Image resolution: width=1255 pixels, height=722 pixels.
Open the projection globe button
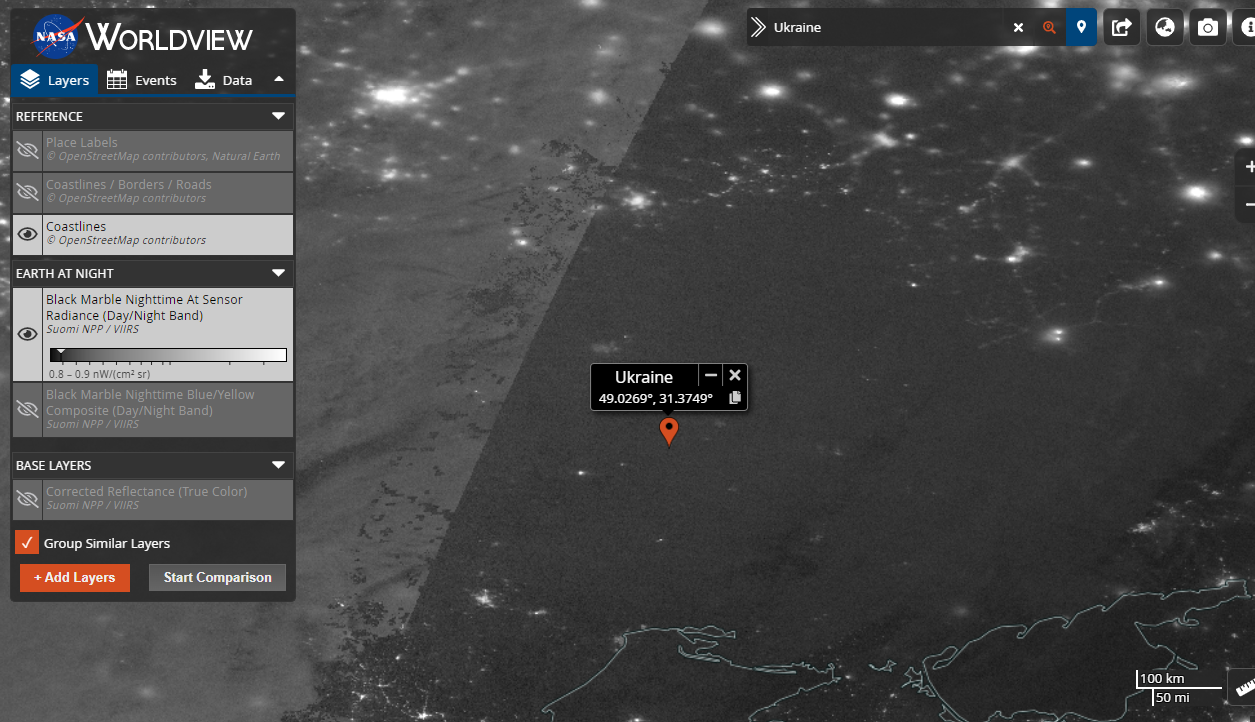(1165, 27)
